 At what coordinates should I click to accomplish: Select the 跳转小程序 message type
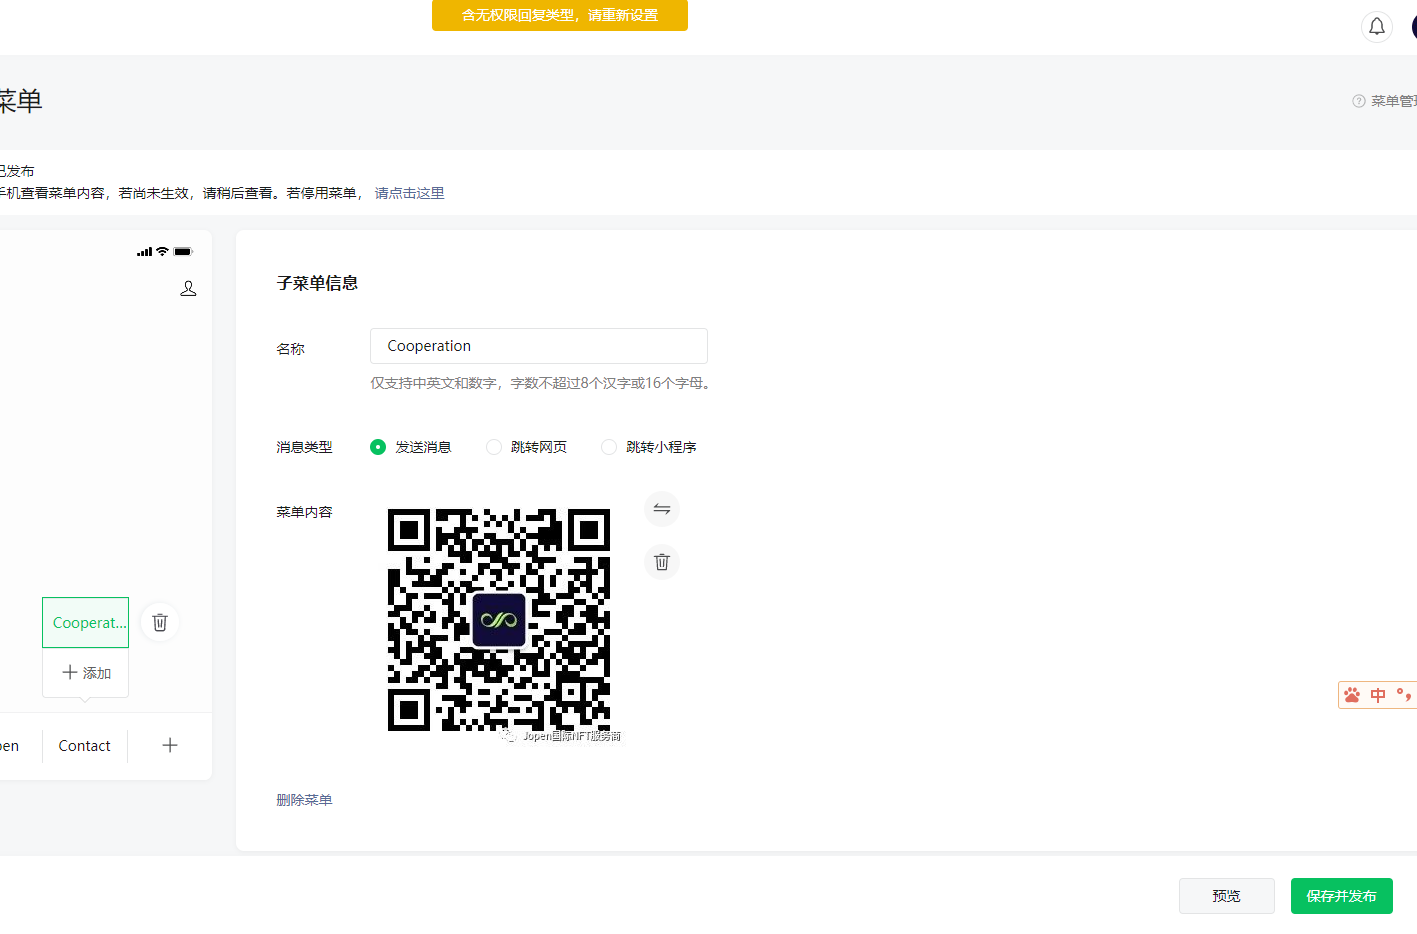[x=649, y=447]
